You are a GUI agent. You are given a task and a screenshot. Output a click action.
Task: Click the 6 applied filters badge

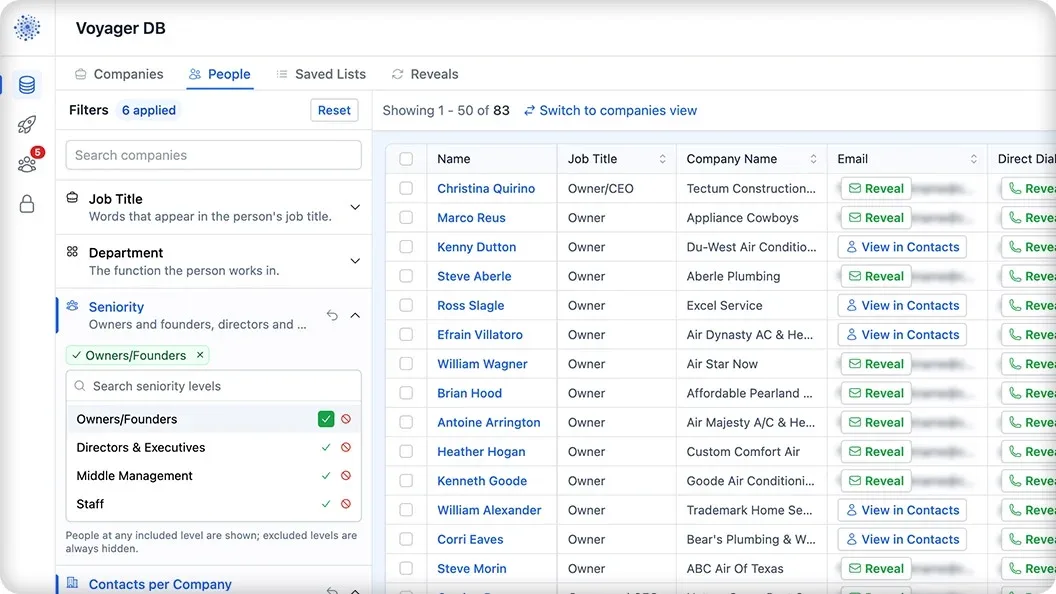pyautogui.click(x=149, y=110)
